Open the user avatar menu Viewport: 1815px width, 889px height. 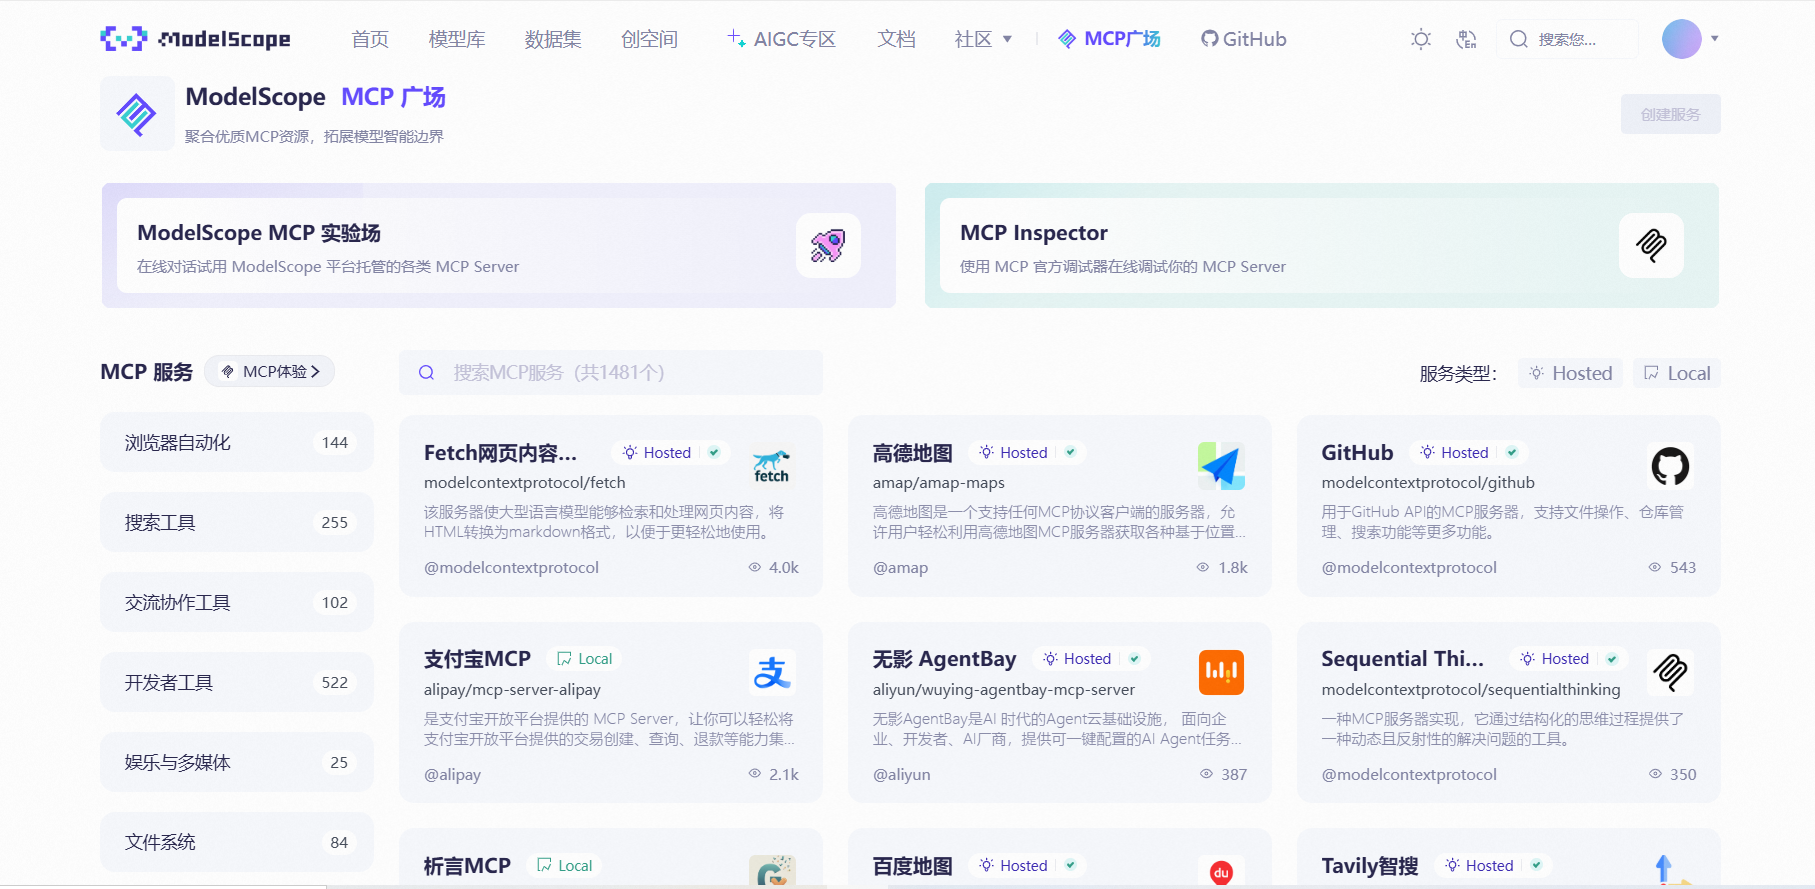[1681, 39]
